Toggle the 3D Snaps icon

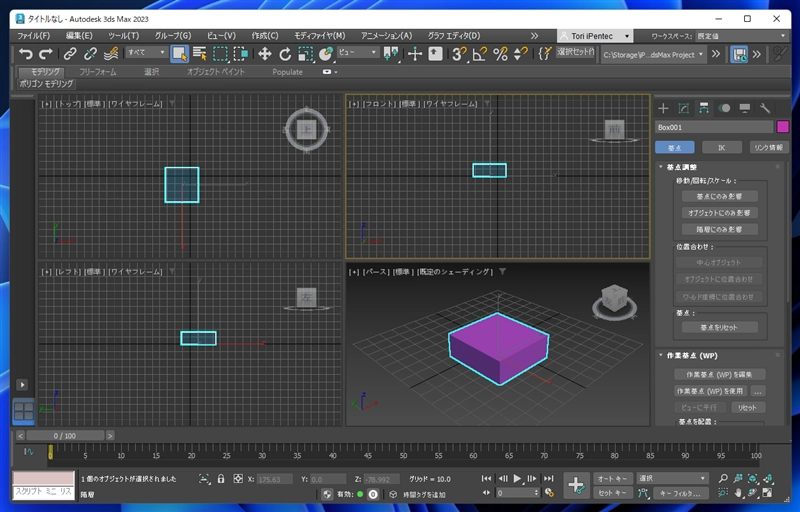(x=459, y=54)
